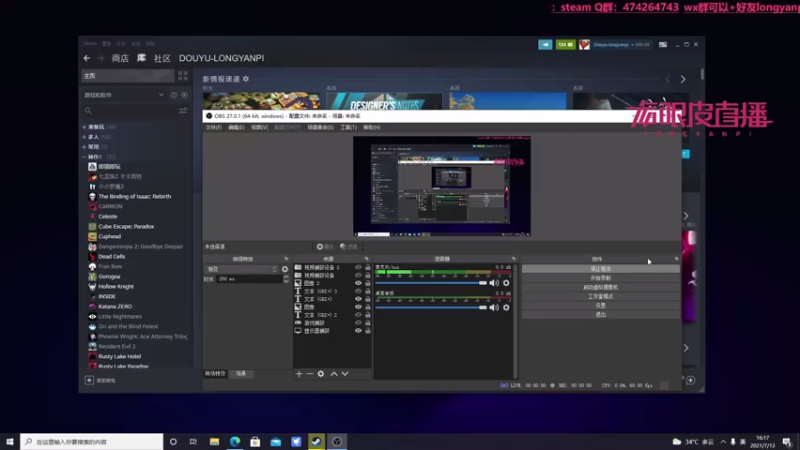
Task: Toggle visibility of 视频捕获设备 2 source
Action: click(358, 267)
